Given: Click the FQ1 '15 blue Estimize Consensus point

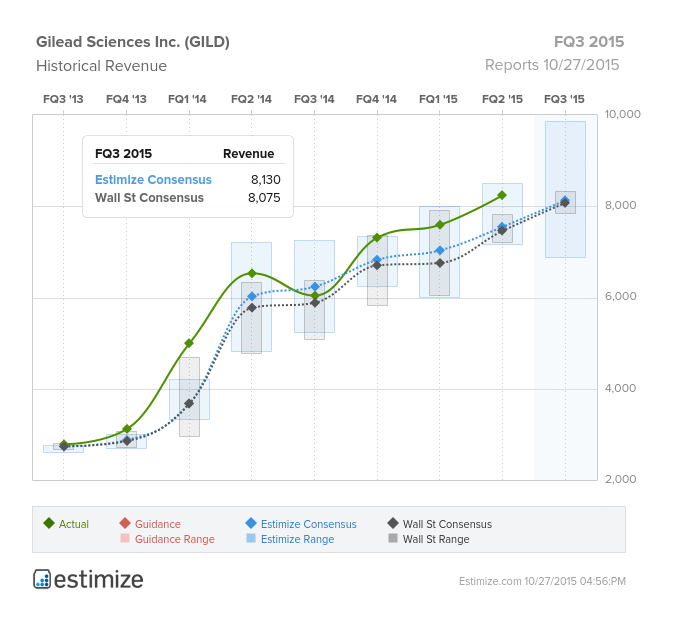Looking at the screenshot, I should 440,250.
